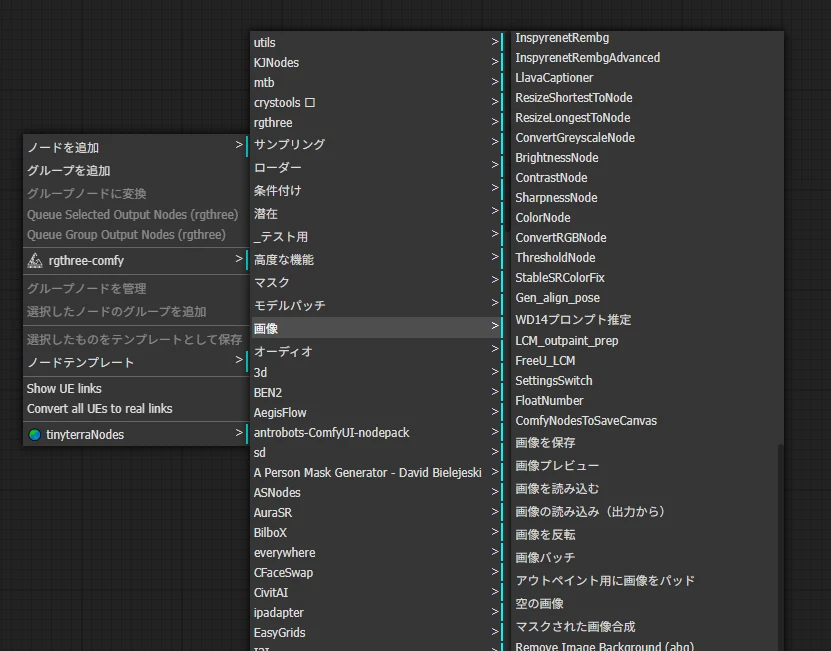Select InspyrenetRembgAdvanced node
831x651 pixels.
point(587,57)
